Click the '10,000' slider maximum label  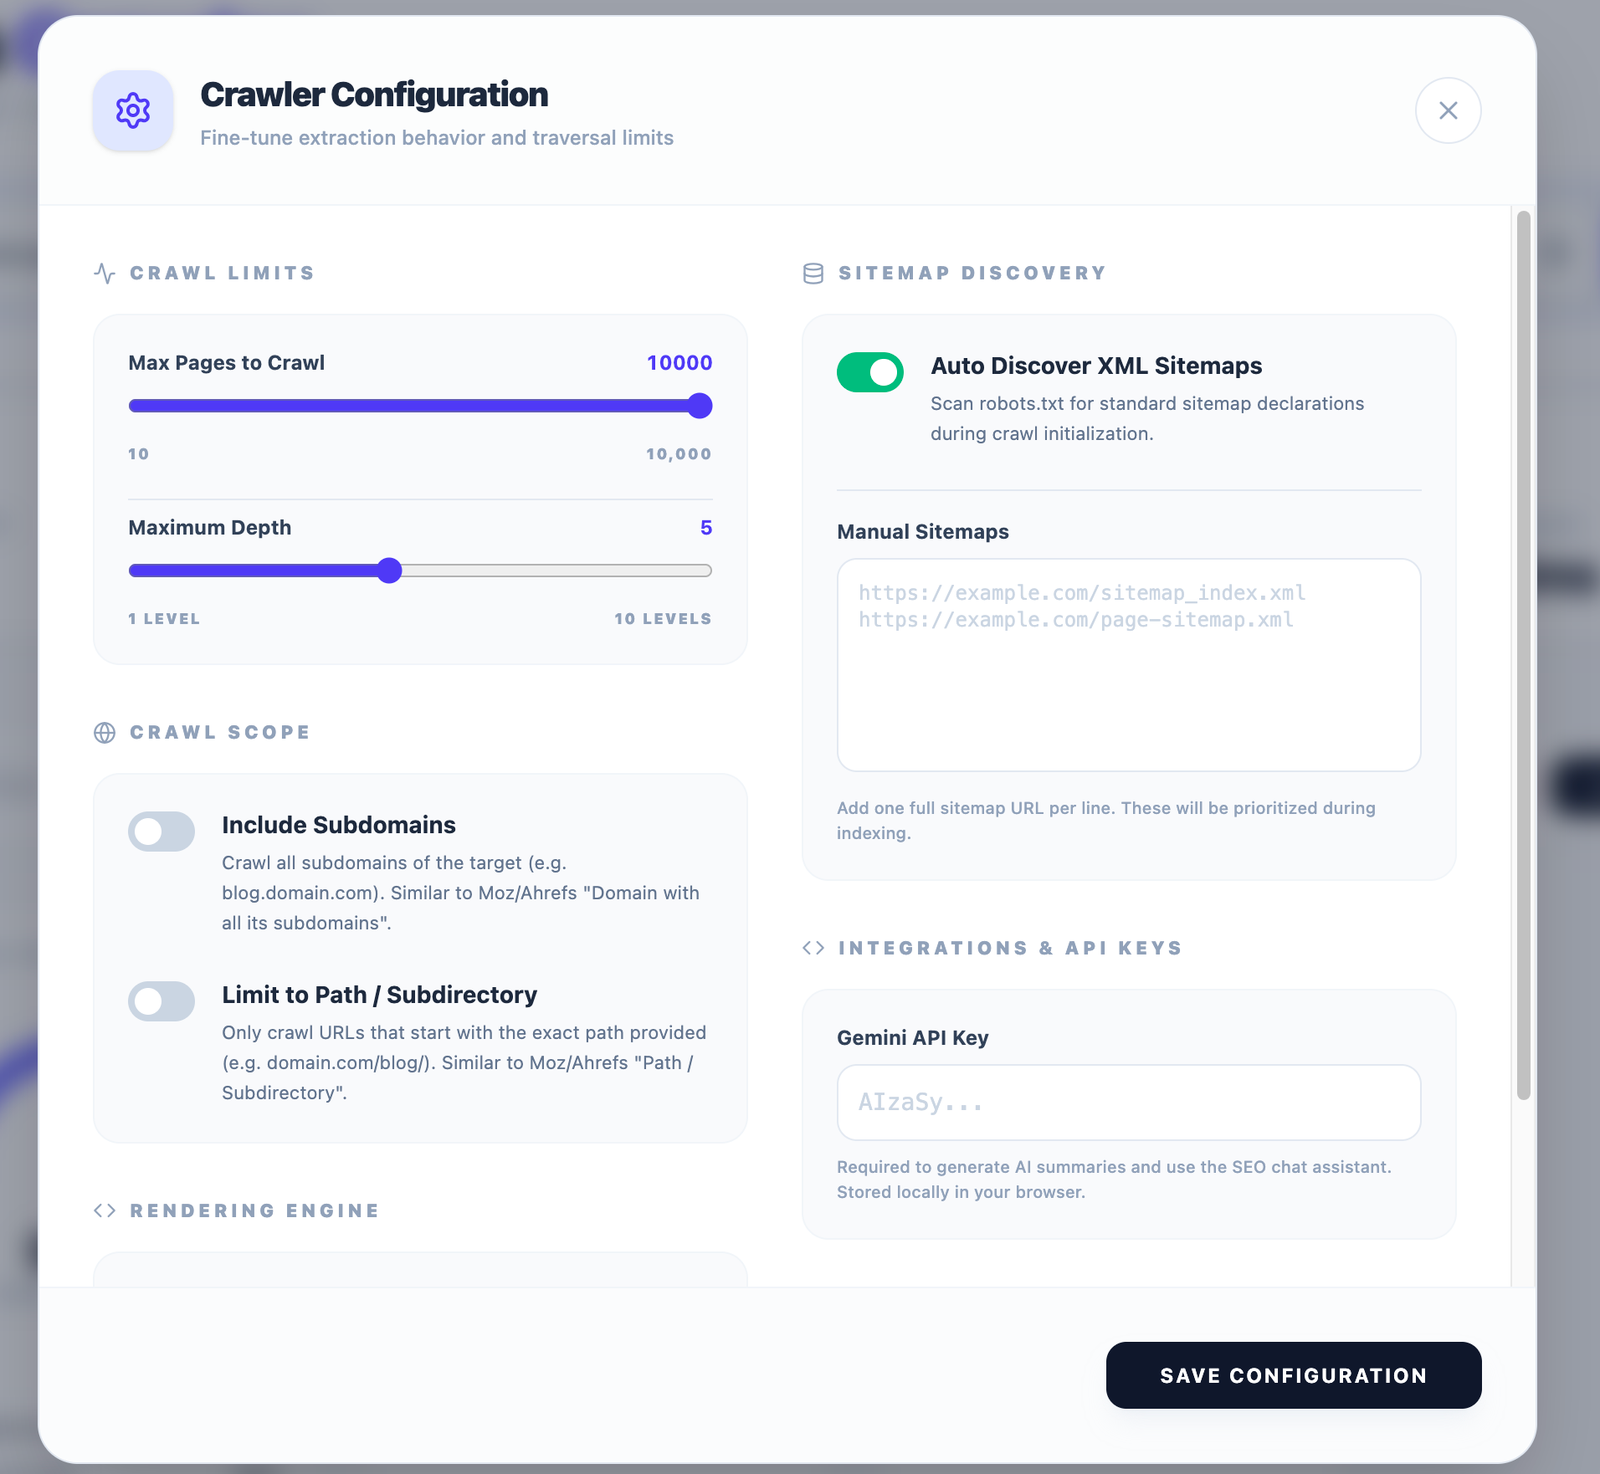click(679, 454)
